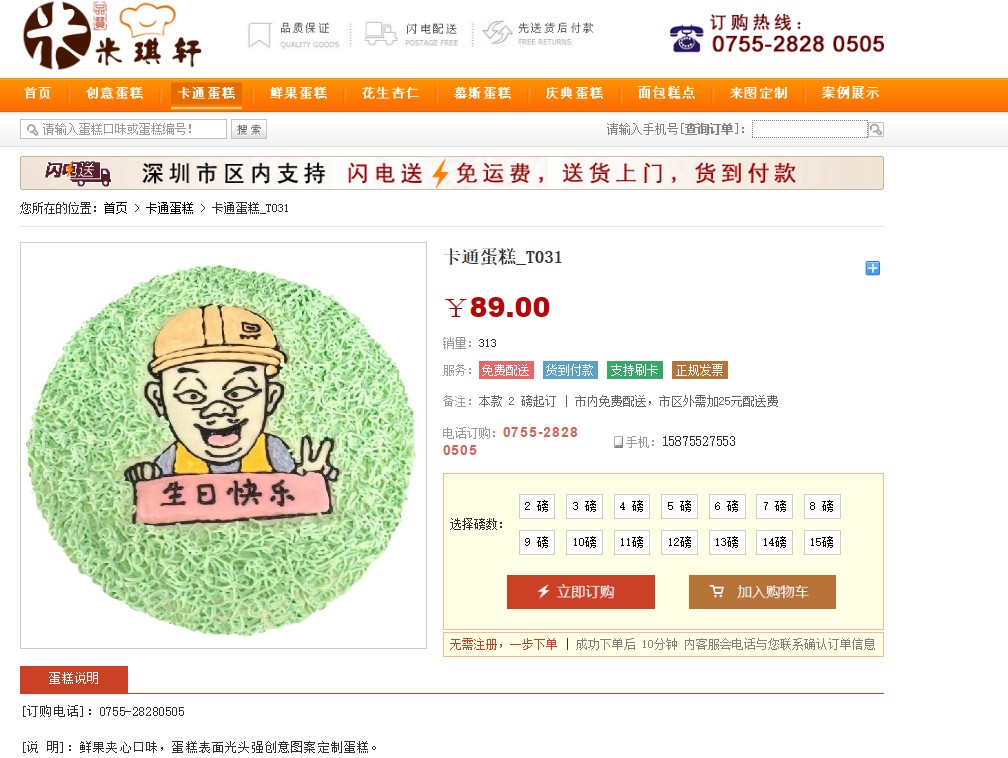
Task: Click the 闪电送 free shipping banner
Action: (x=452, y=173)
